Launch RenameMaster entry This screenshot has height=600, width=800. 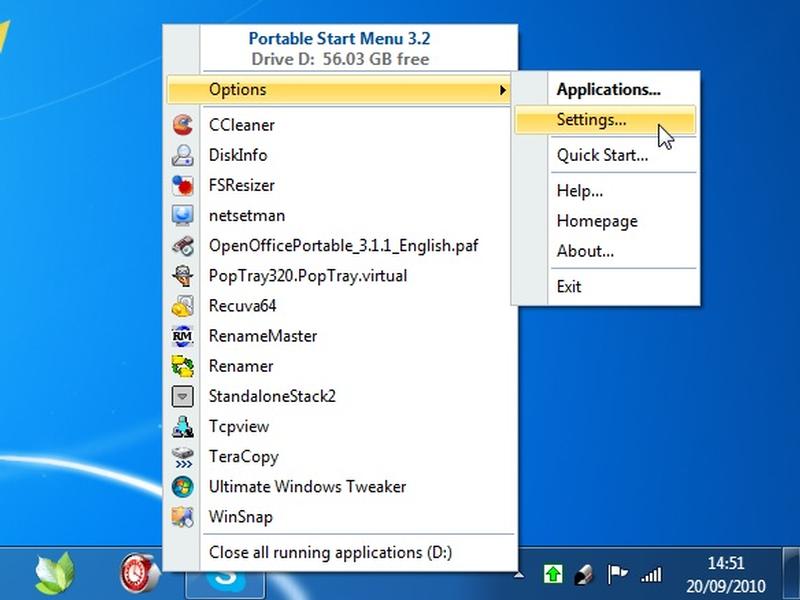[x=263, y=336]
